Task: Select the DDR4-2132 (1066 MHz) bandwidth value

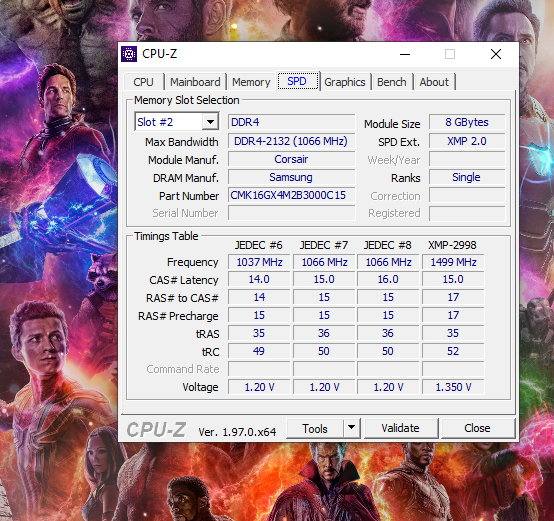Action: click(291, 141)
